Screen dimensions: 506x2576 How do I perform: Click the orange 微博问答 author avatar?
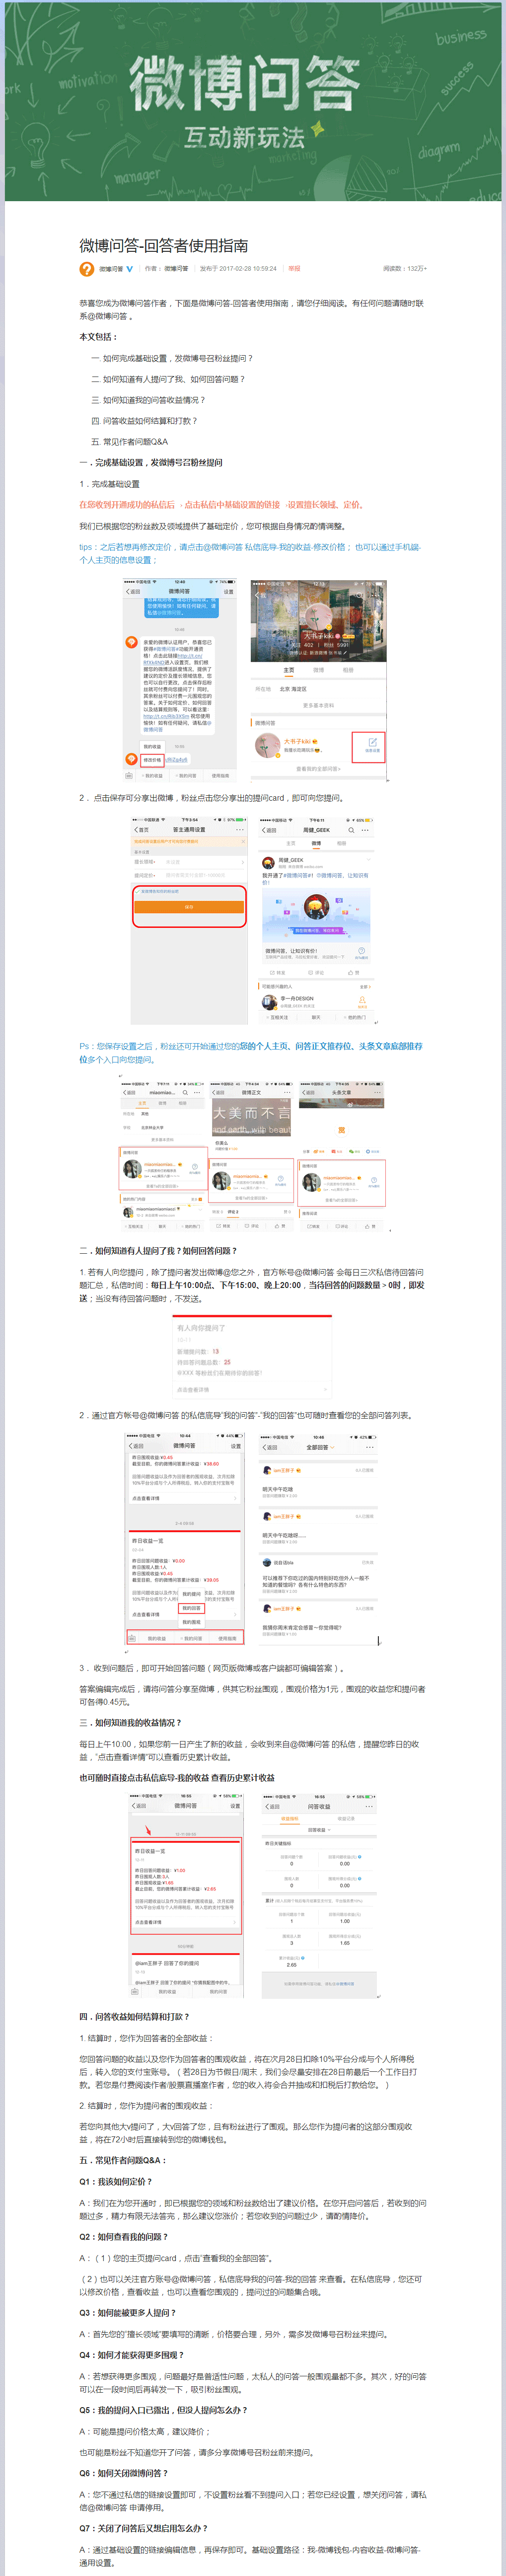click(87, 269)
